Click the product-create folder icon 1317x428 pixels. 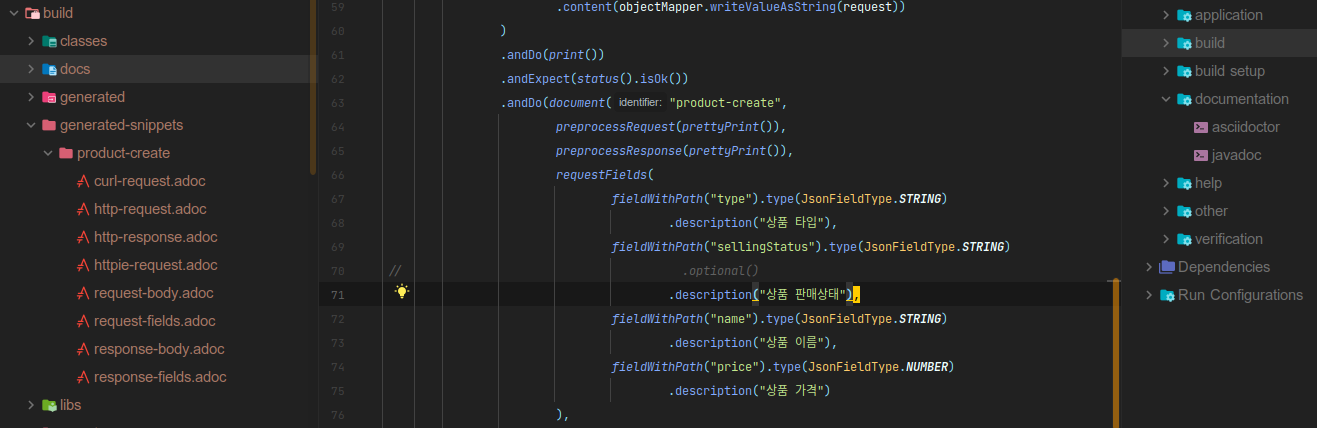(66, 153)
